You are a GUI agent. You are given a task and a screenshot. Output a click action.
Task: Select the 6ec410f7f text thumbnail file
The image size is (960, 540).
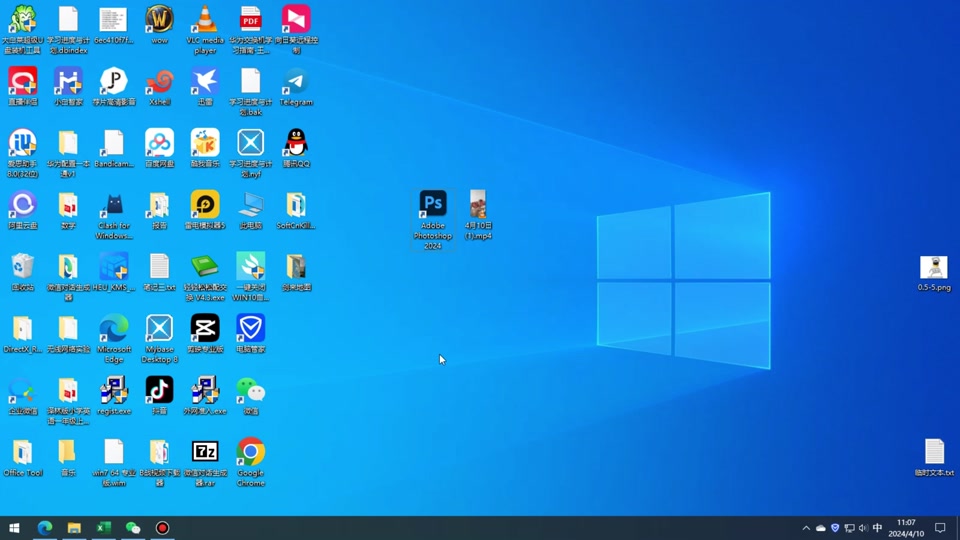click(x=114, y=24)
